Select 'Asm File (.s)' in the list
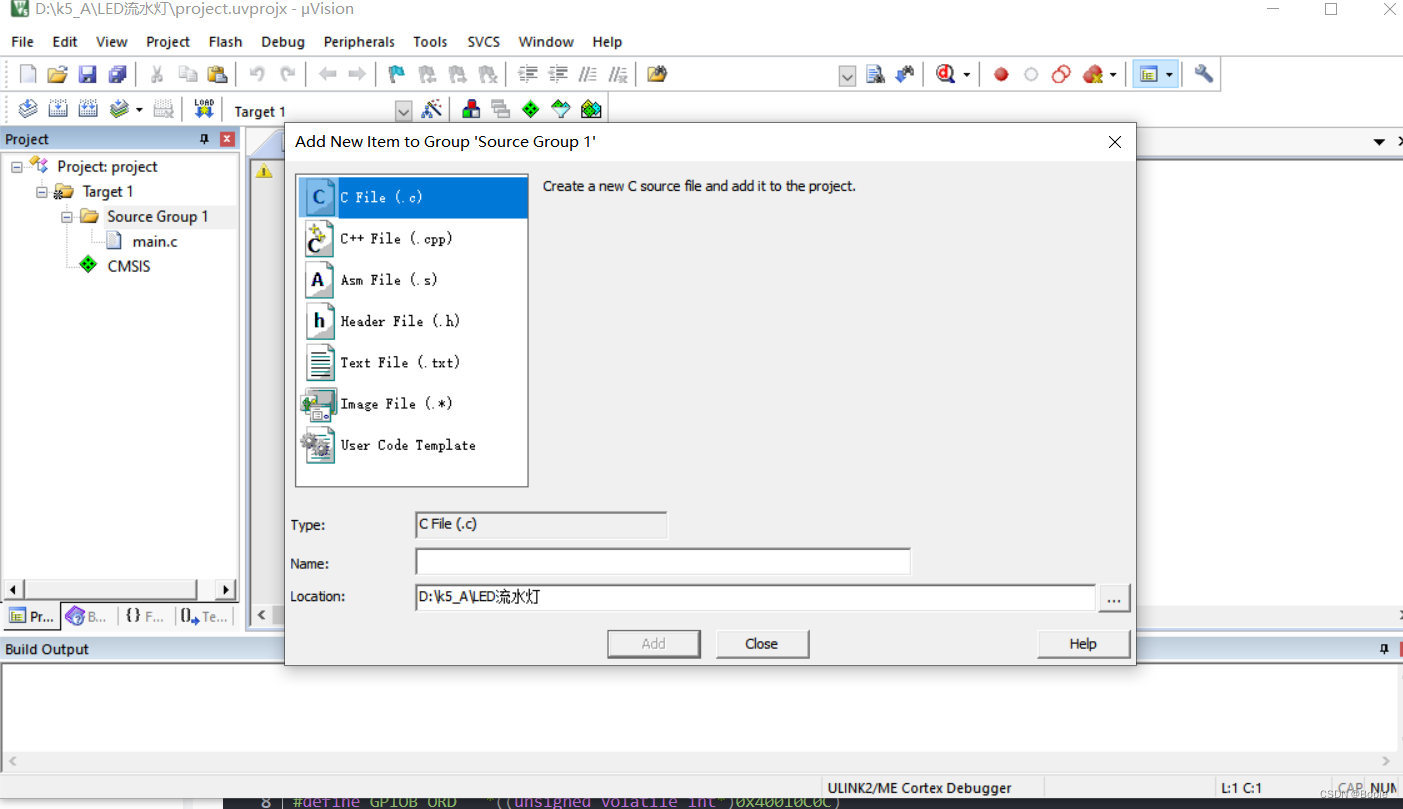This screenshot has height=809, width=1403. (412, 280)
